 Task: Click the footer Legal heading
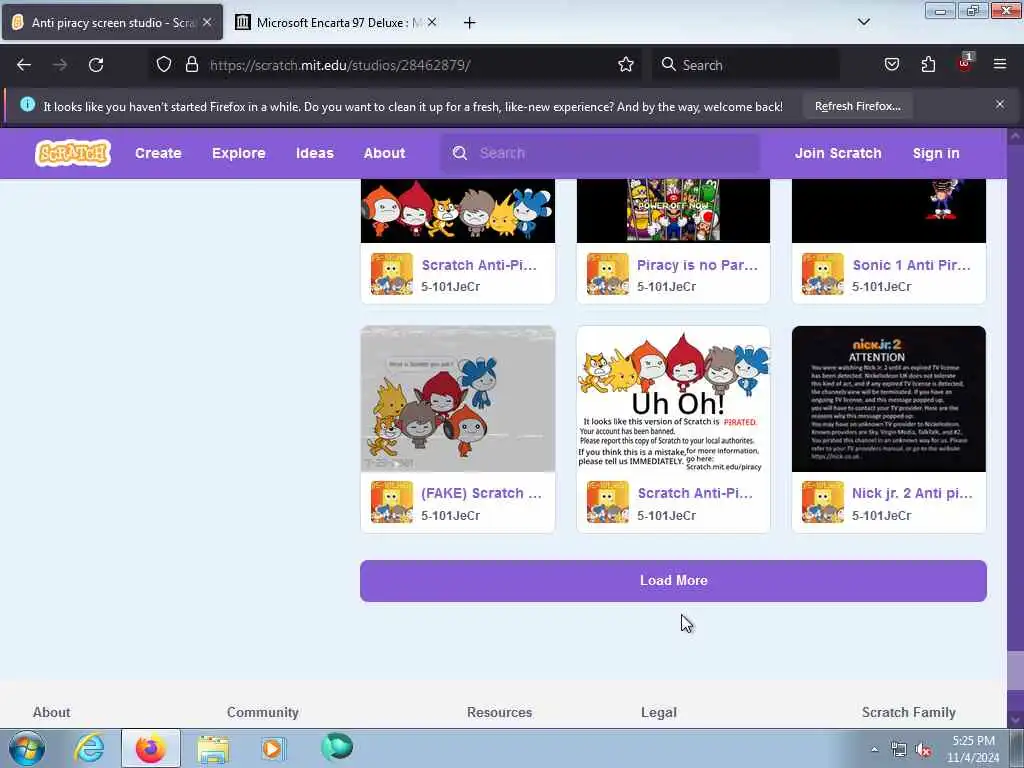click(658, 712)
